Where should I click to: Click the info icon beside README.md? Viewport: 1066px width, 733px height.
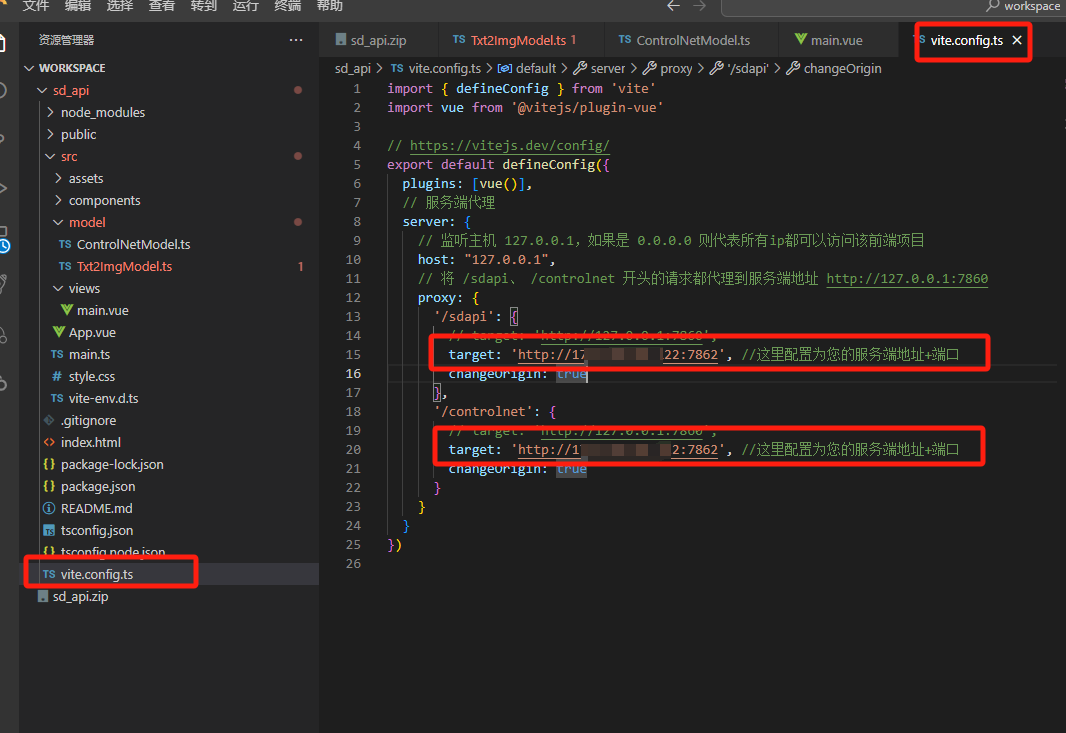(49, 508)
